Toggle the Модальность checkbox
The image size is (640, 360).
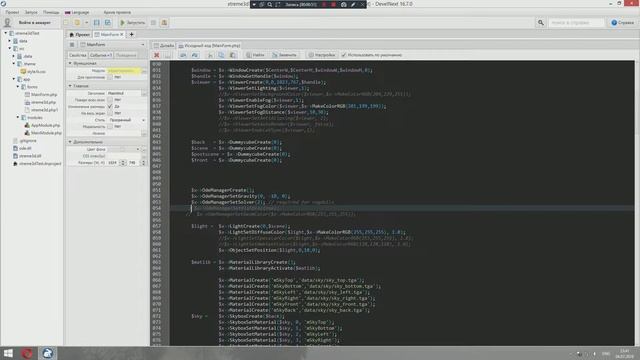110,127
